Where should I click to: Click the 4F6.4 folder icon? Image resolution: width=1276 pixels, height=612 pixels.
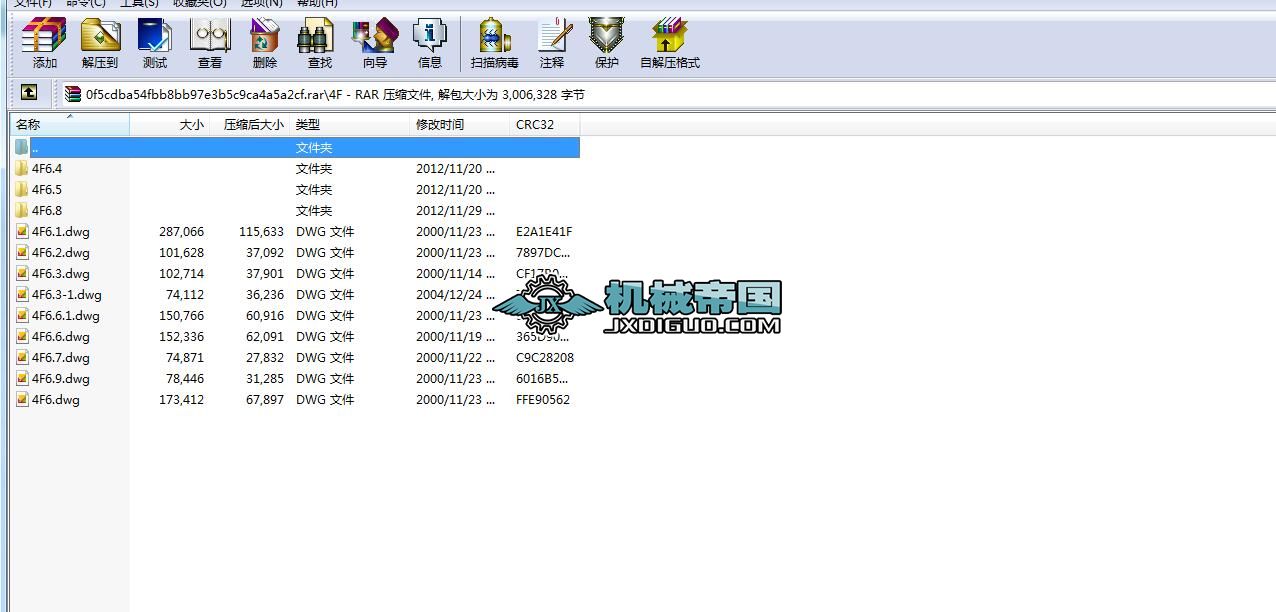pos(22,168)
